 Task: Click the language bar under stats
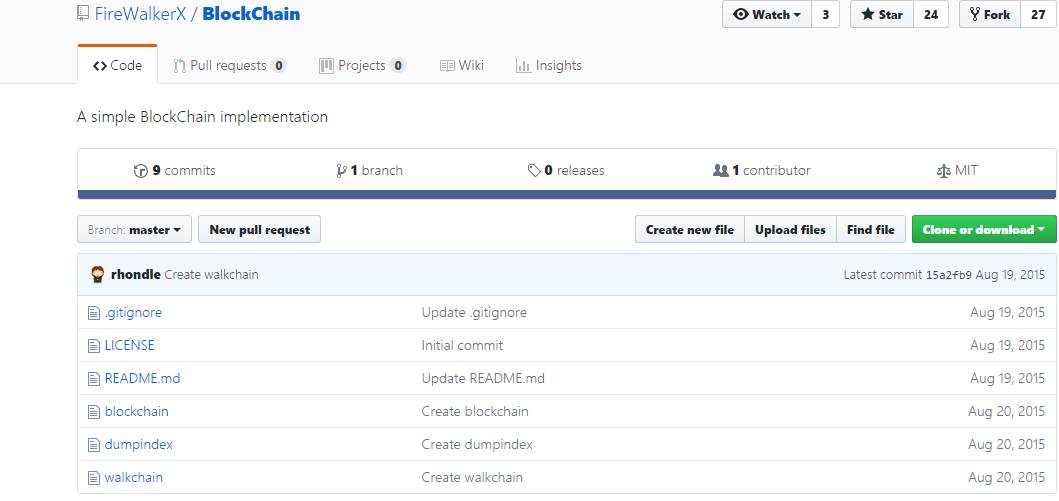point(567,194)
